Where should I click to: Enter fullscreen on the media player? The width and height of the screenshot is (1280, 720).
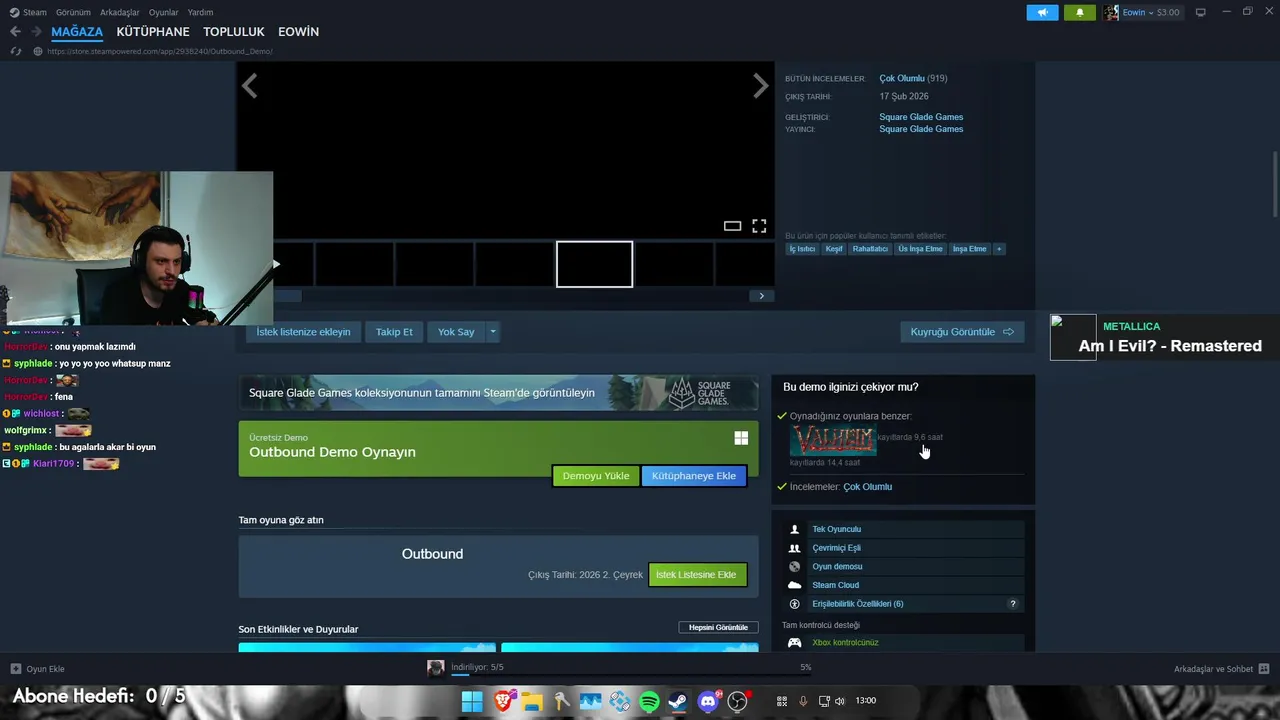click(759, 226)
